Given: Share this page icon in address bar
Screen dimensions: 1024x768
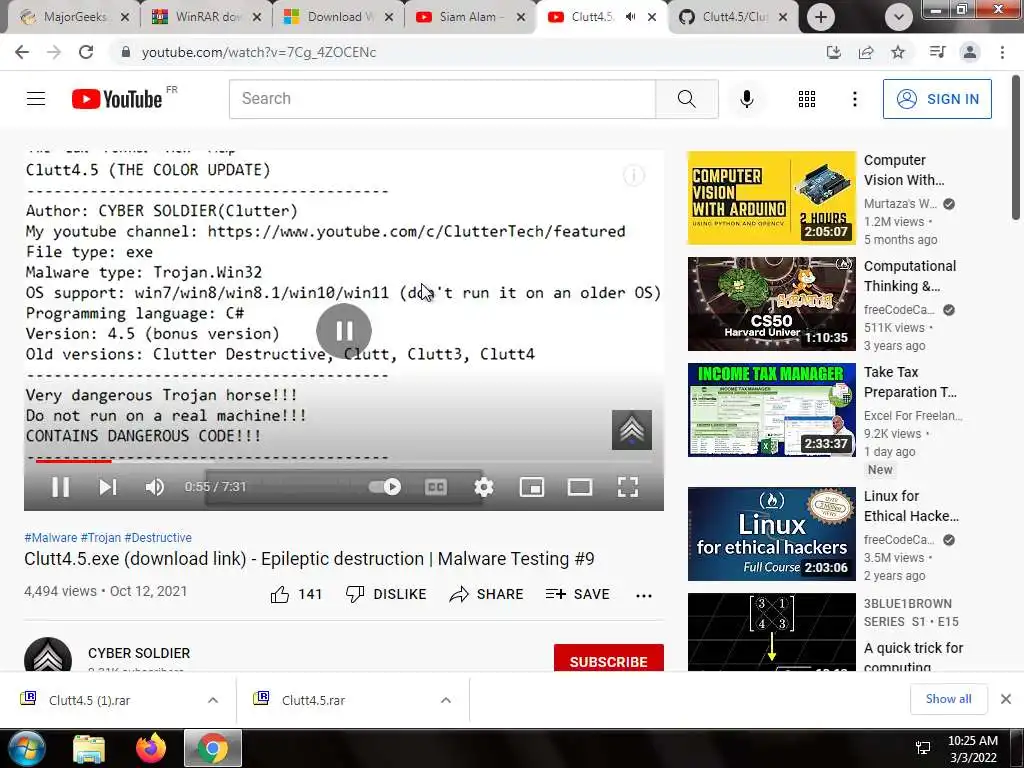Looking at the screenshot, I should (x=866, y=52).
